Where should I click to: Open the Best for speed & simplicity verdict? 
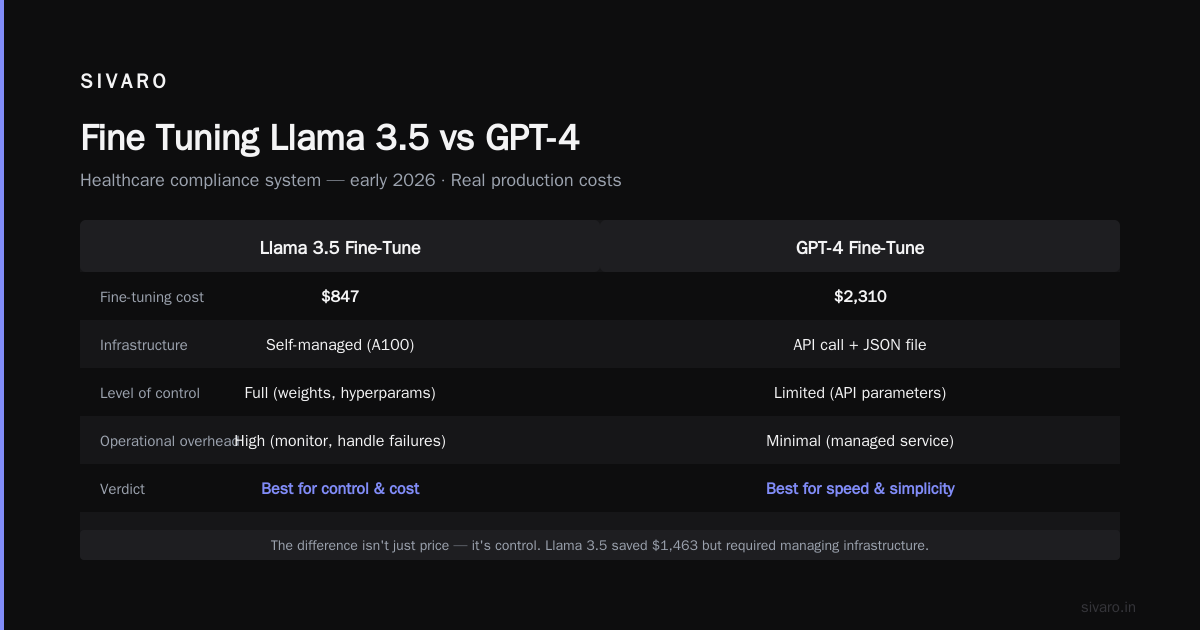coord(860,489)
